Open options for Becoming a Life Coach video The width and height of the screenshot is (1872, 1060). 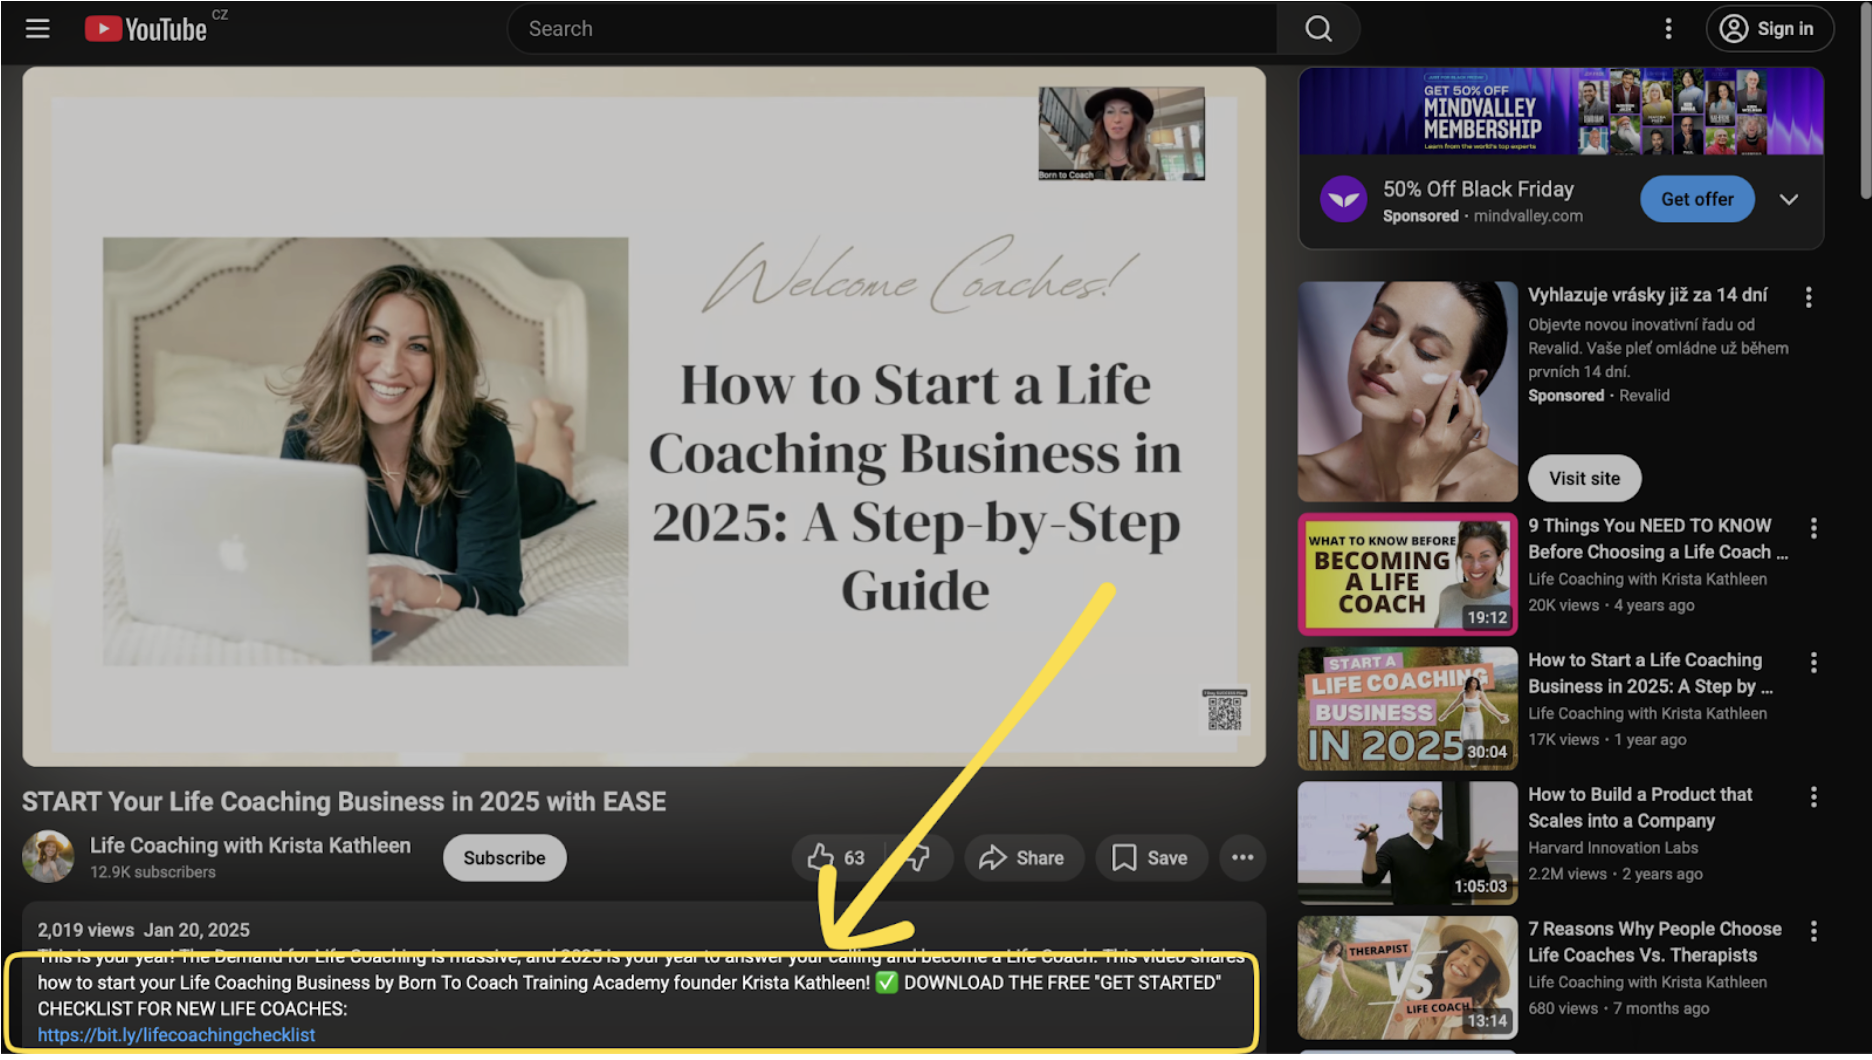pos(1813,527)
